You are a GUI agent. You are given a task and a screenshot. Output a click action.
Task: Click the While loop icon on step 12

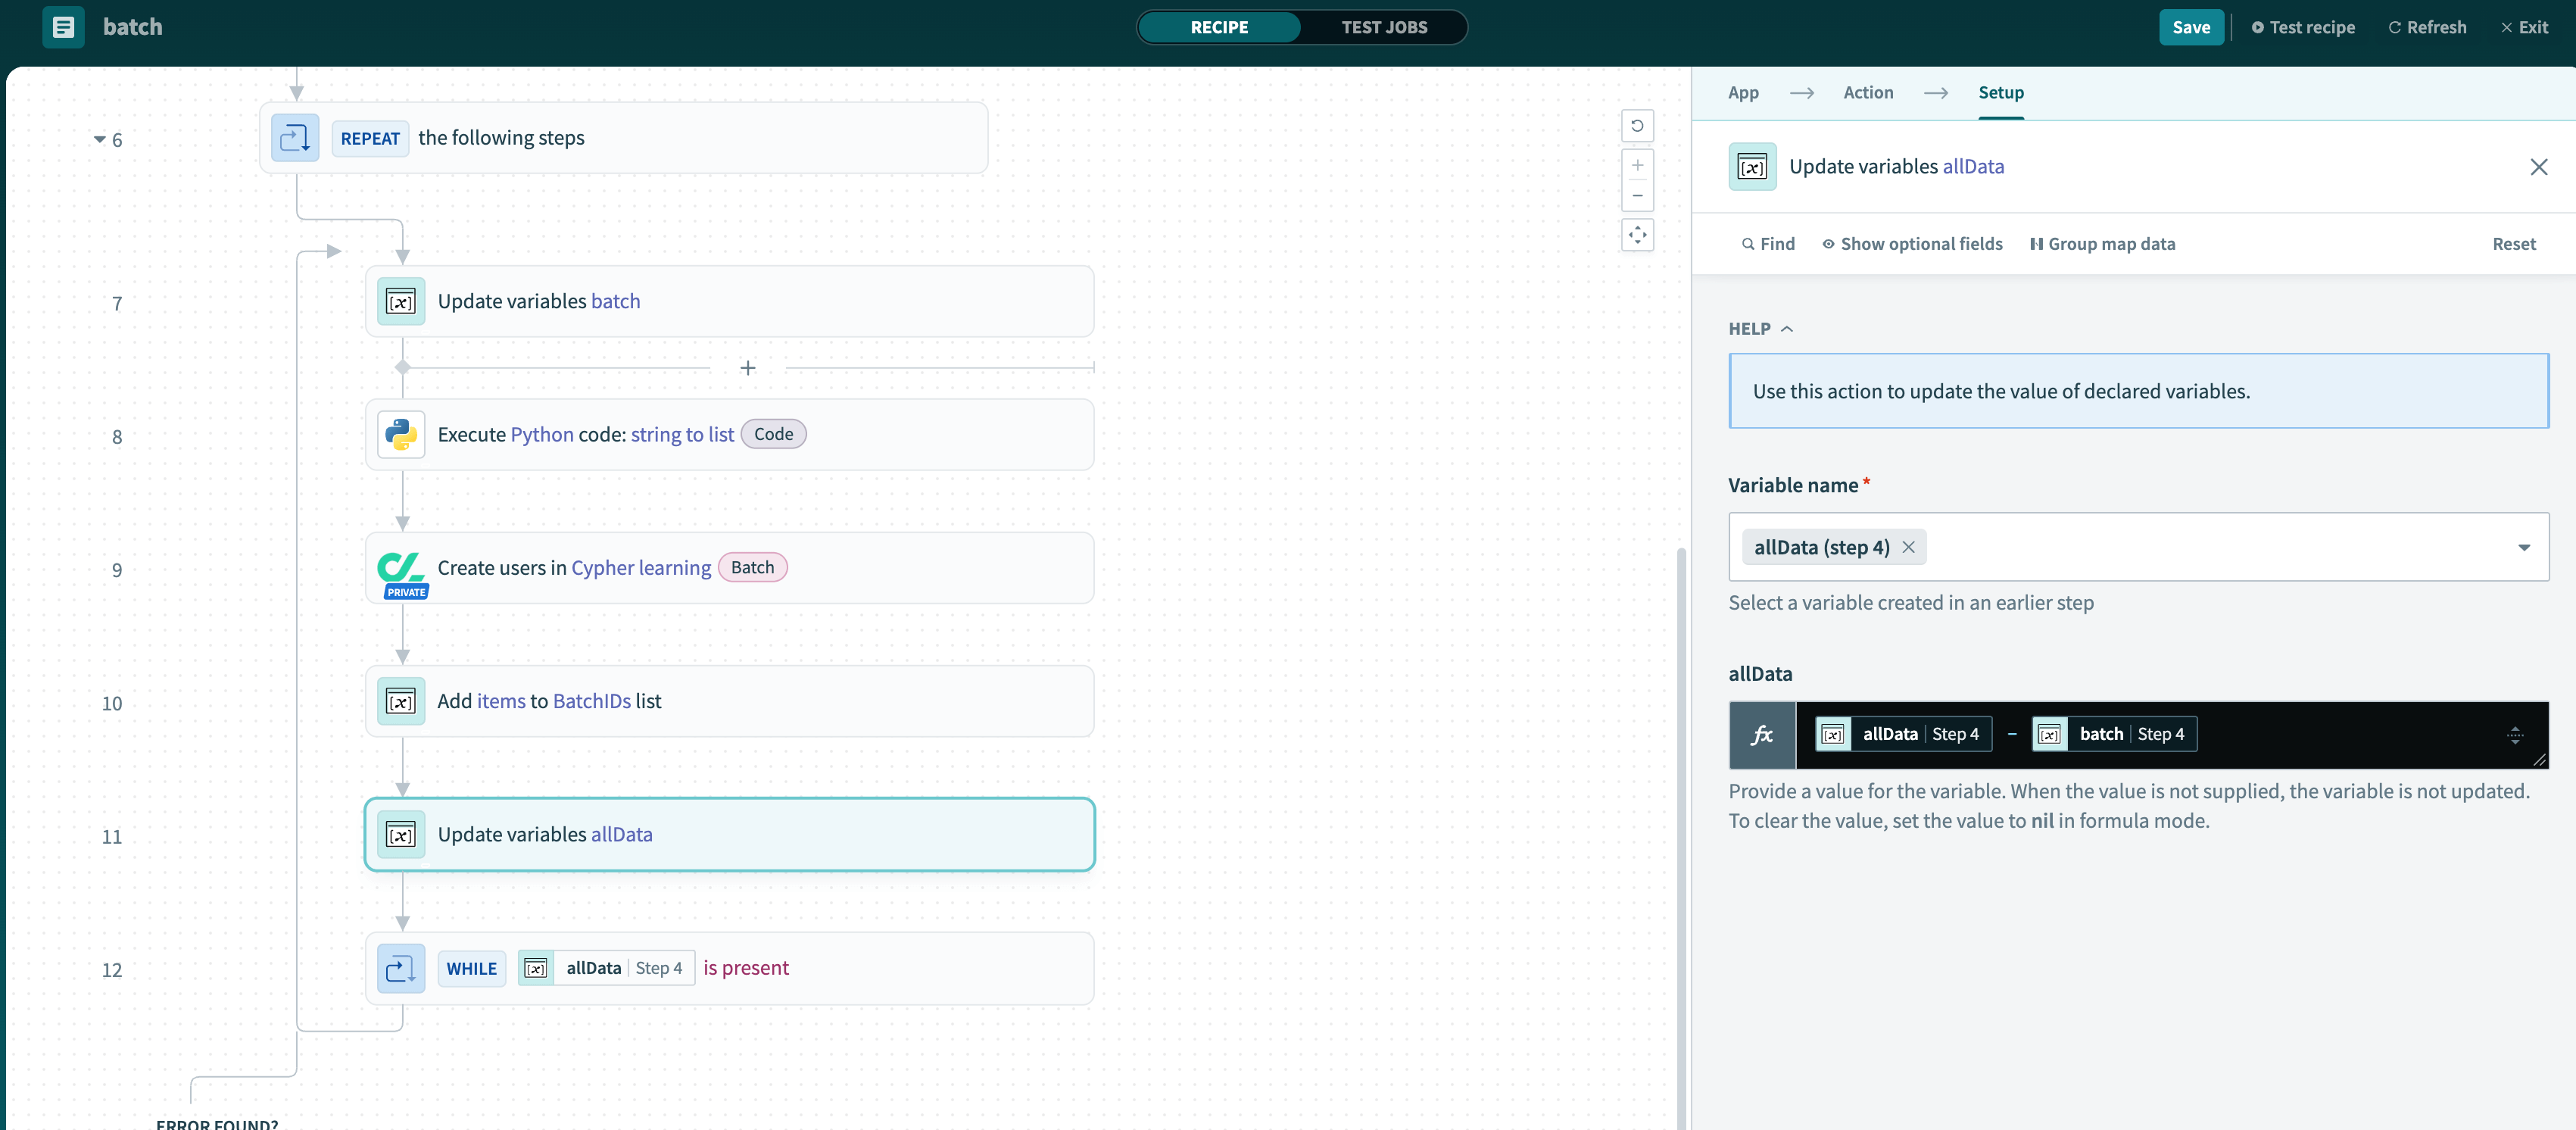[x=401, y=968]
